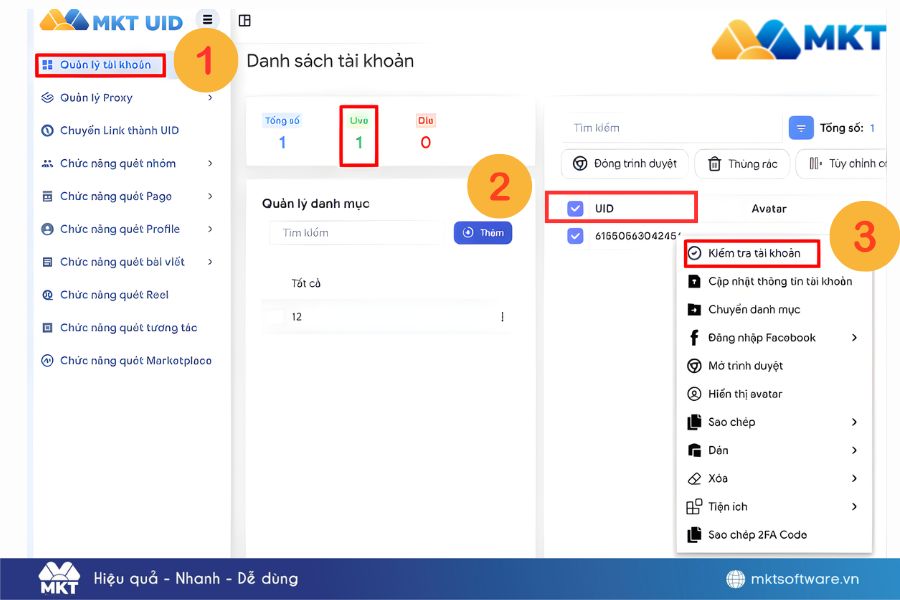Open Chuyển Link thành UID from the sidebar
The height and width of the screenshot is (600, 900).
click(118, 131)
